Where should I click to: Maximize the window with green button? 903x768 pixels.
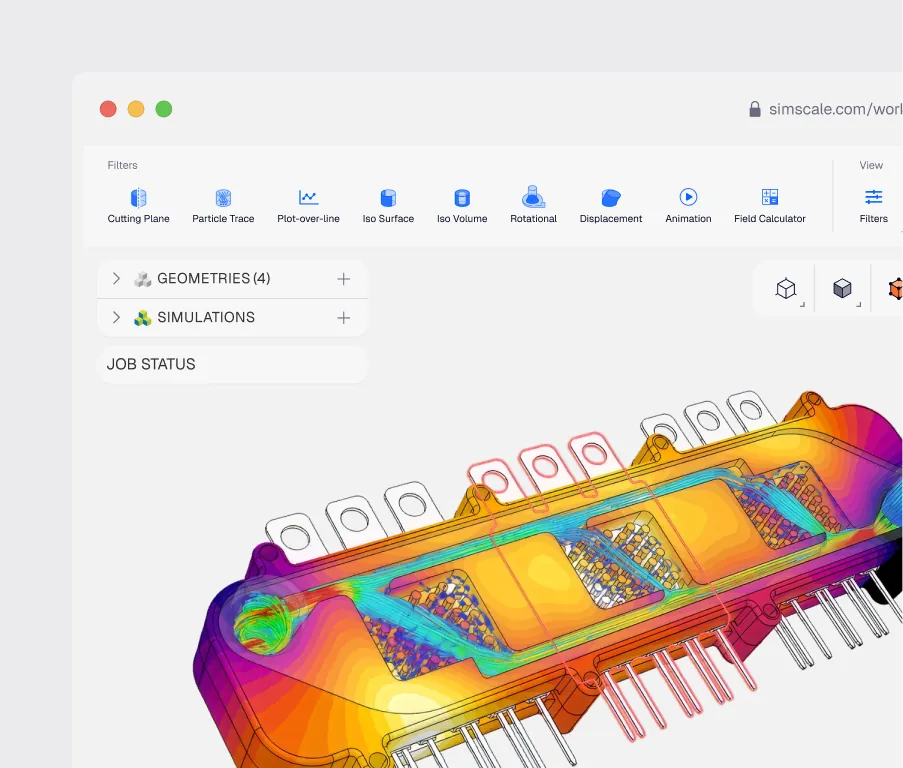tap(164, 109)
